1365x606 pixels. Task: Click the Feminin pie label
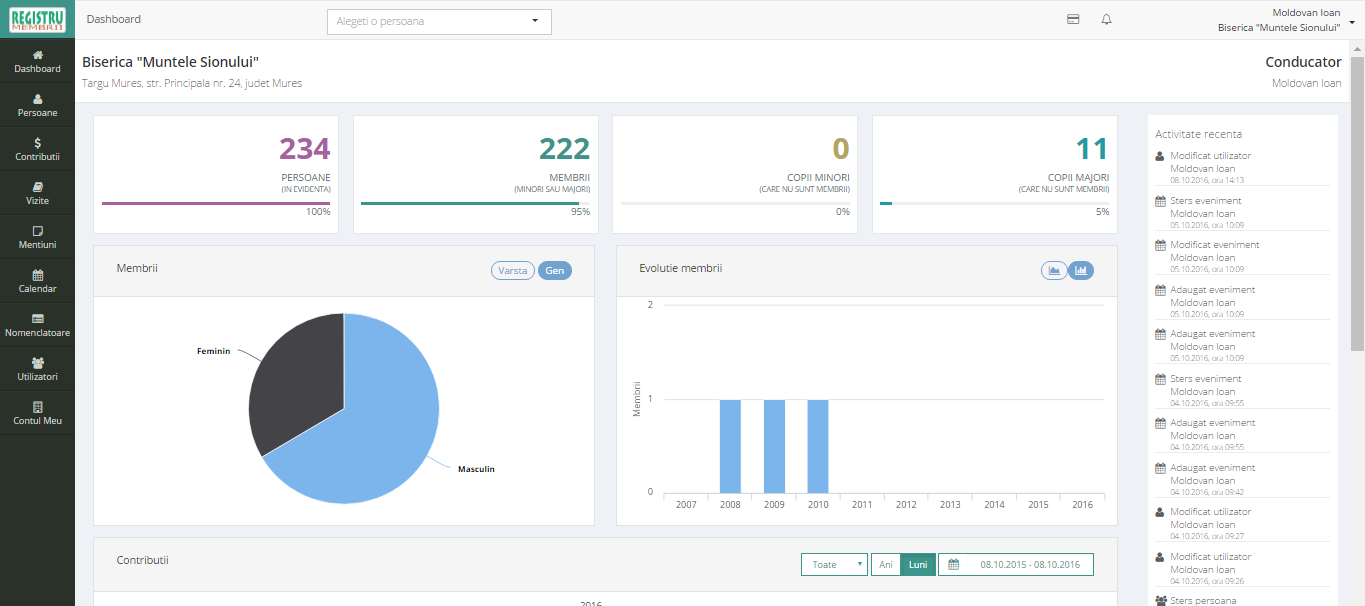click(x=214, y=351)
